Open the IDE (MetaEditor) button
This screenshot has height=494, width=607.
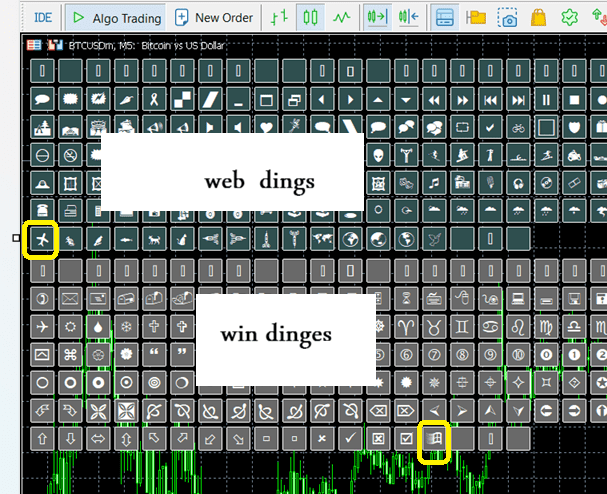point(43,17)
